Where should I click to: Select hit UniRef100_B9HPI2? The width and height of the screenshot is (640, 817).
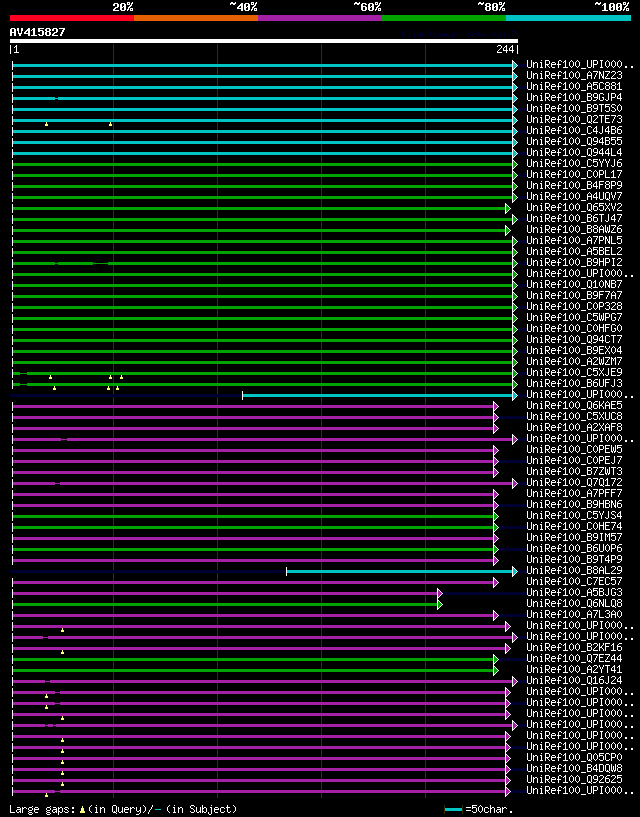[x=574, y=262]
